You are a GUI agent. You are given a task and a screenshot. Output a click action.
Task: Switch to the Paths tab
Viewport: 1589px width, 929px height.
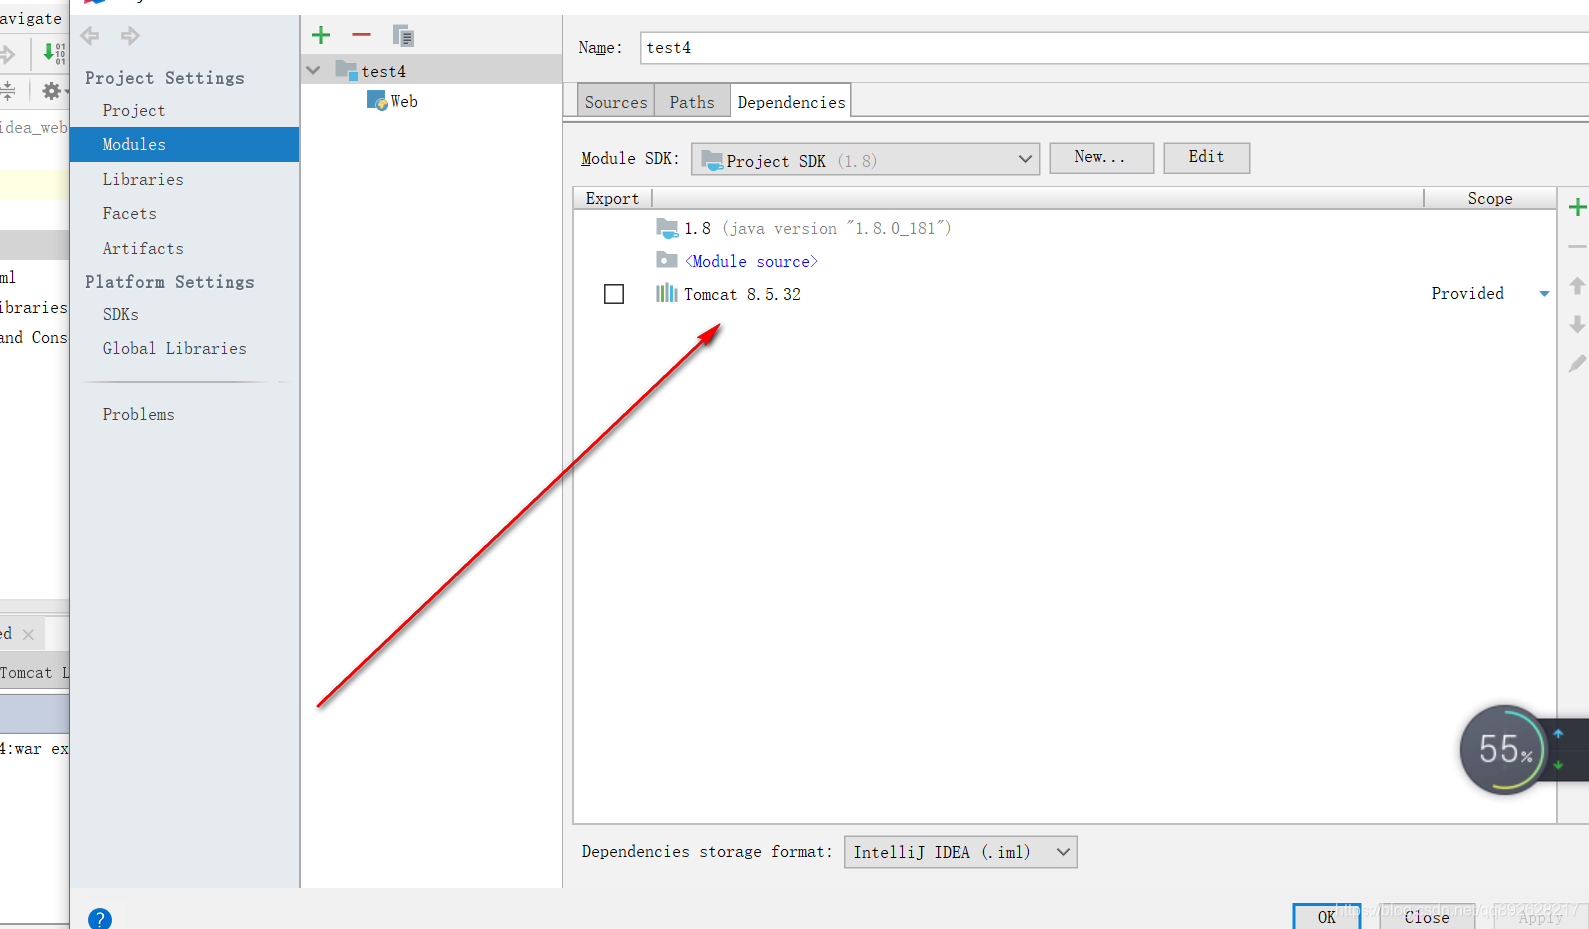pos(692,102)
